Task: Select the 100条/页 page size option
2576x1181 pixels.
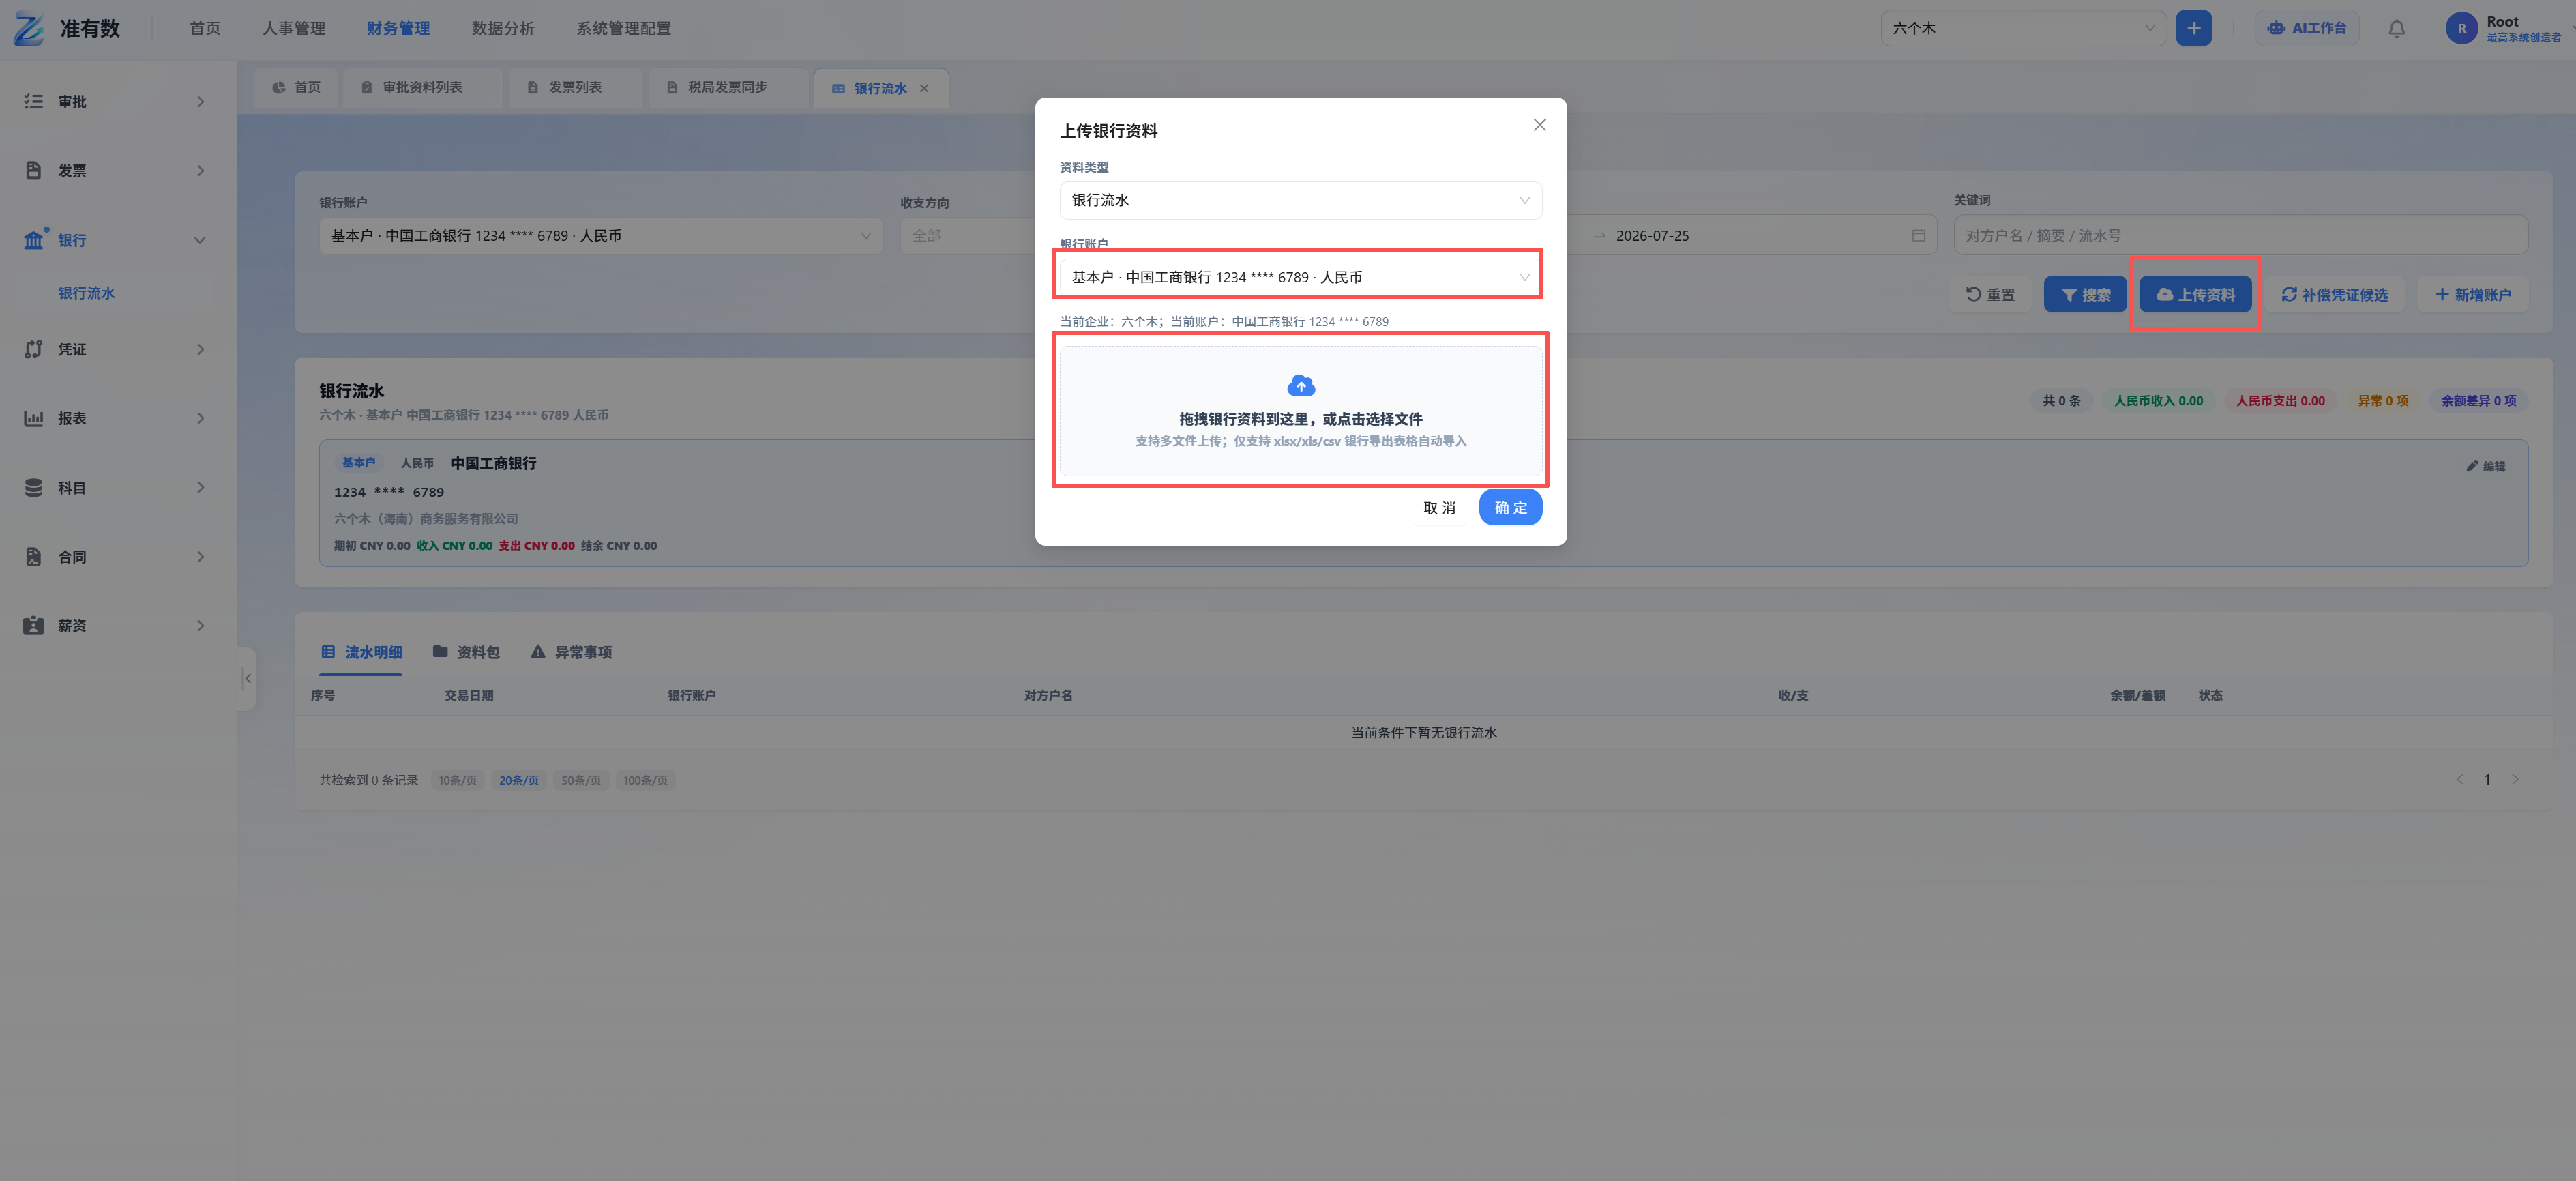Action: point(645,780)
